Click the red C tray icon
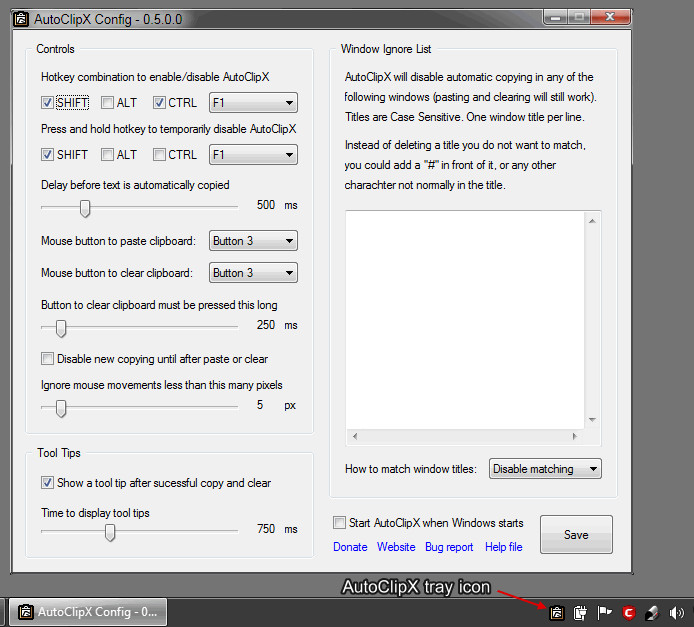 click(x=628, y=612)
